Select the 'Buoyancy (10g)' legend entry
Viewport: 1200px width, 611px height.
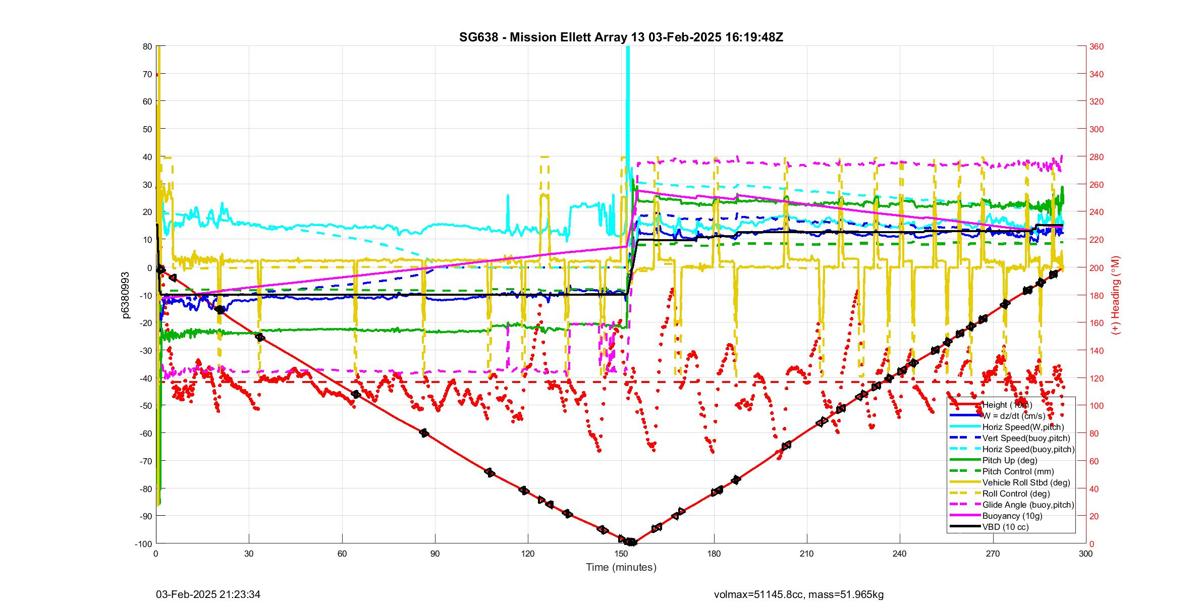click(x=1011, y=517)
